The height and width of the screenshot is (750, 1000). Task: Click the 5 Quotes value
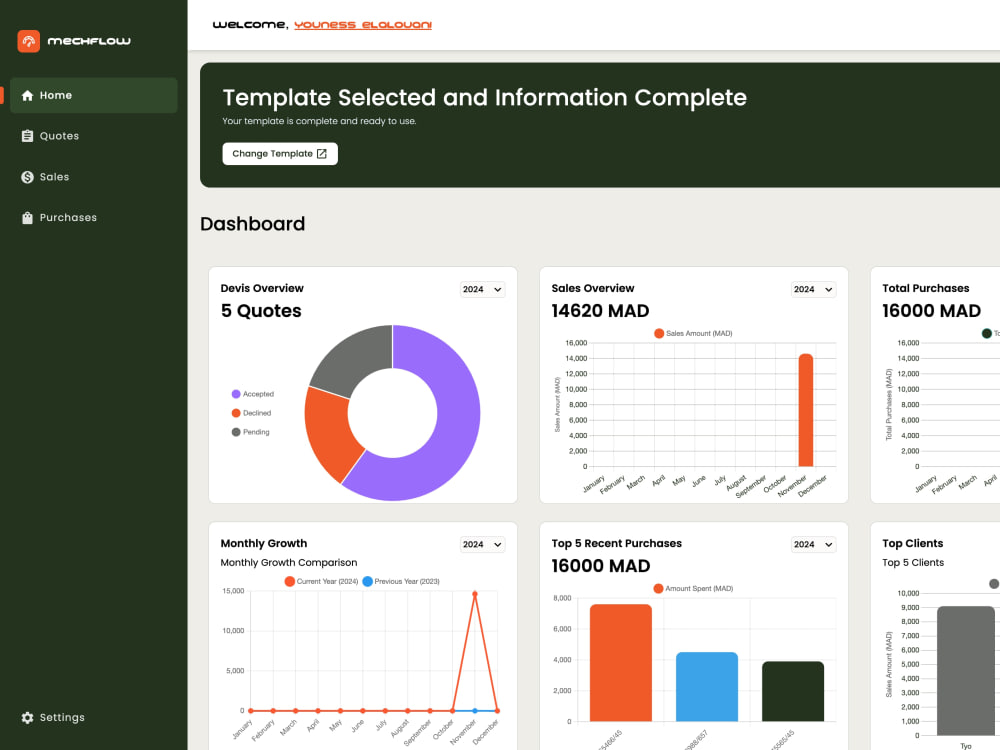click(x=261, y=311)
